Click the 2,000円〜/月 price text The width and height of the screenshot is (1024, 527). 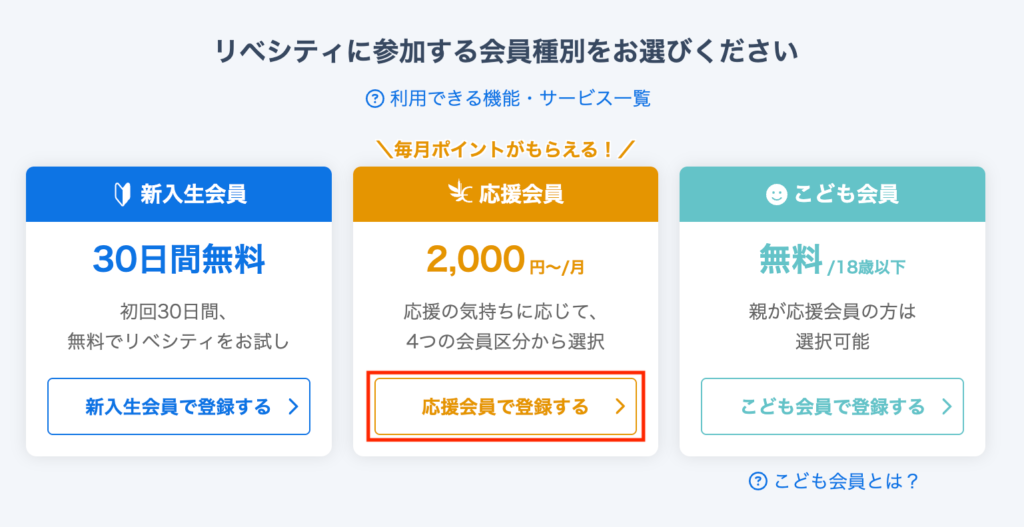click(505, 261)
